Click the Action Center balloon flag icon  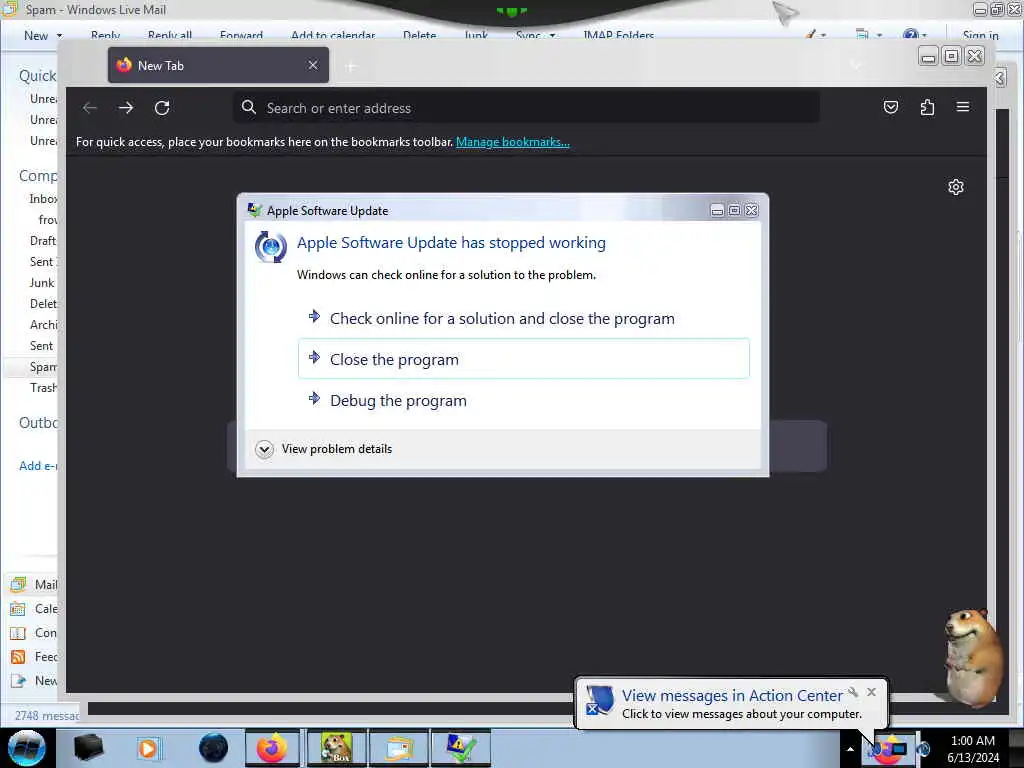point(599,700)
